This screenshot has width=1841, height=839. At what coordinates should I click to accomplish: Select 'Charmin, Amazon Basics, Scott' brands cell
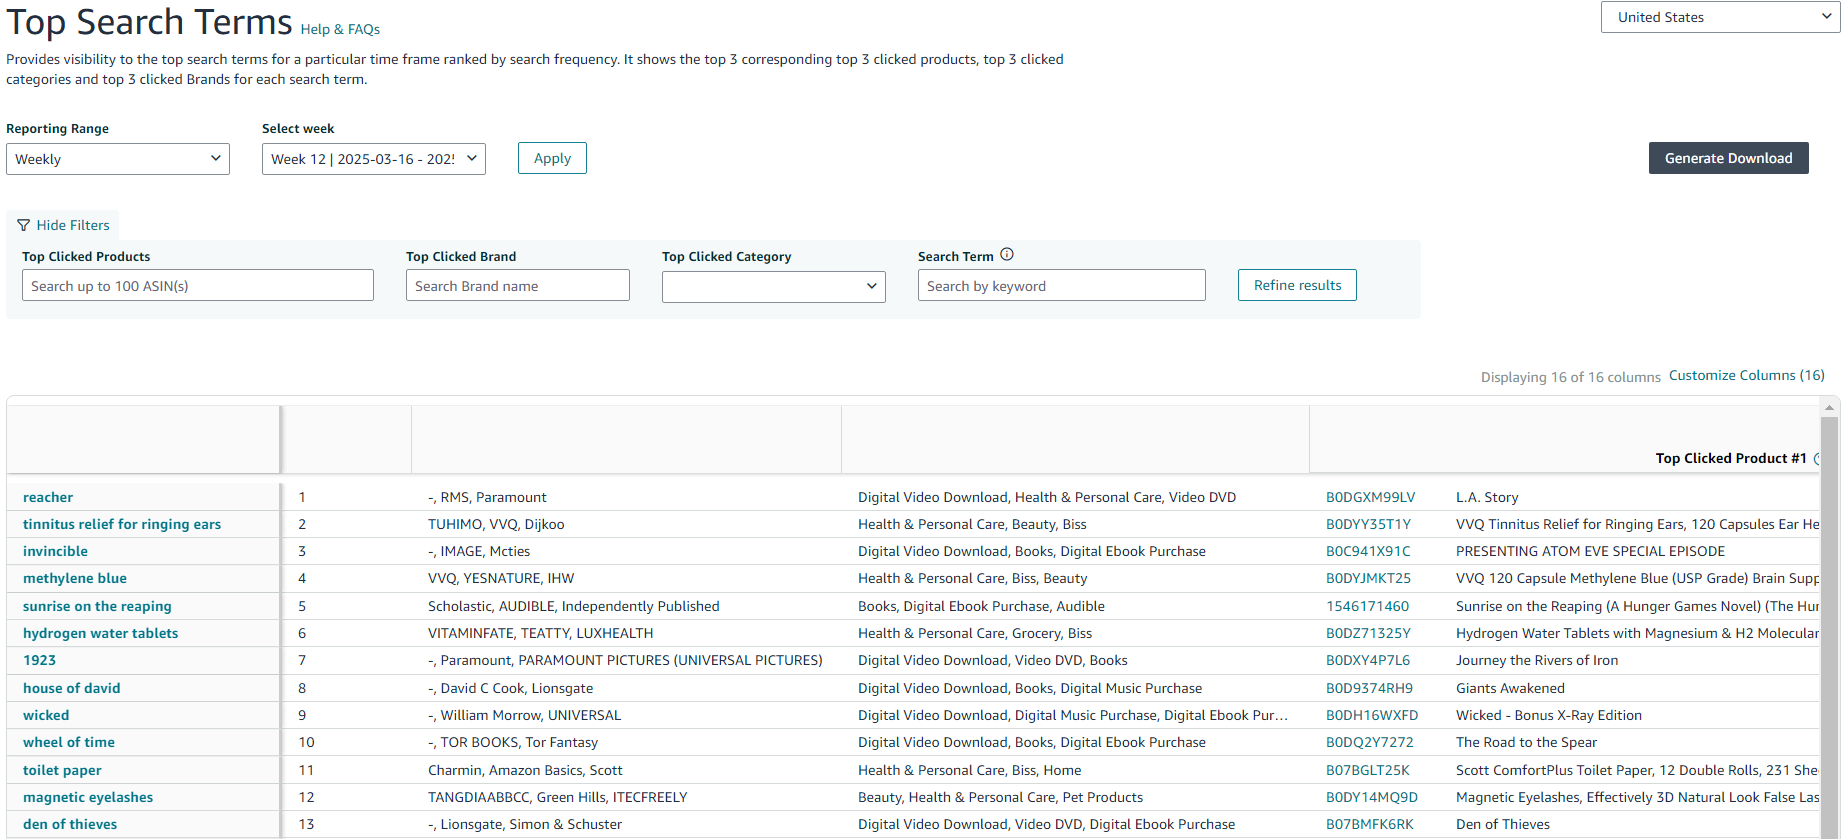(x=525, y=770)
